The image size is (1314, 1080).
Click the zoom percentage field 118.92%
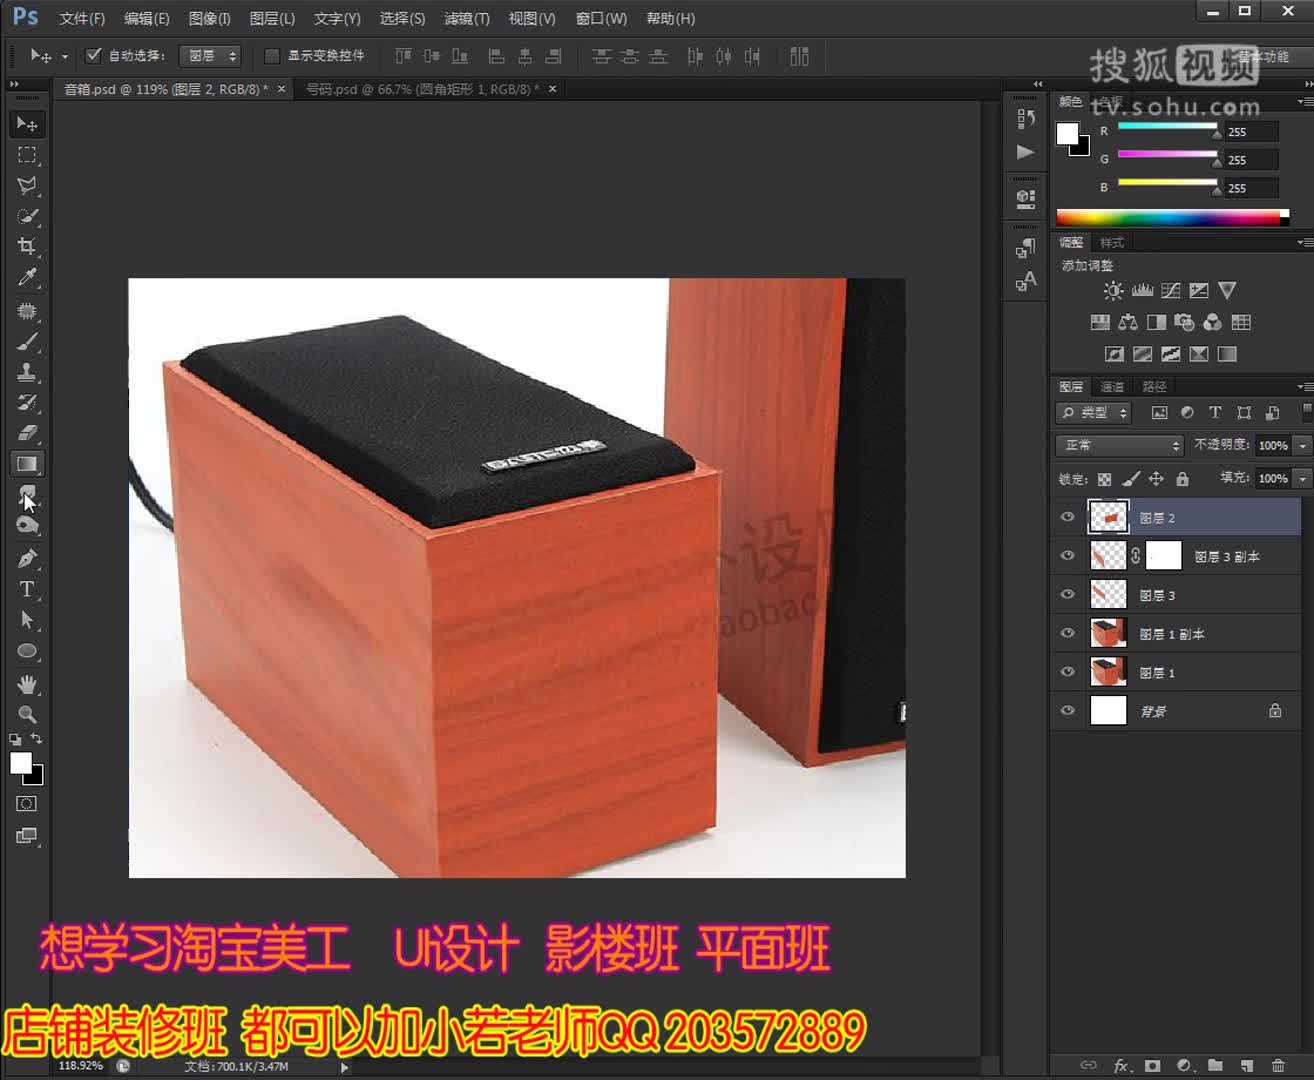(x=80, y=1066)
